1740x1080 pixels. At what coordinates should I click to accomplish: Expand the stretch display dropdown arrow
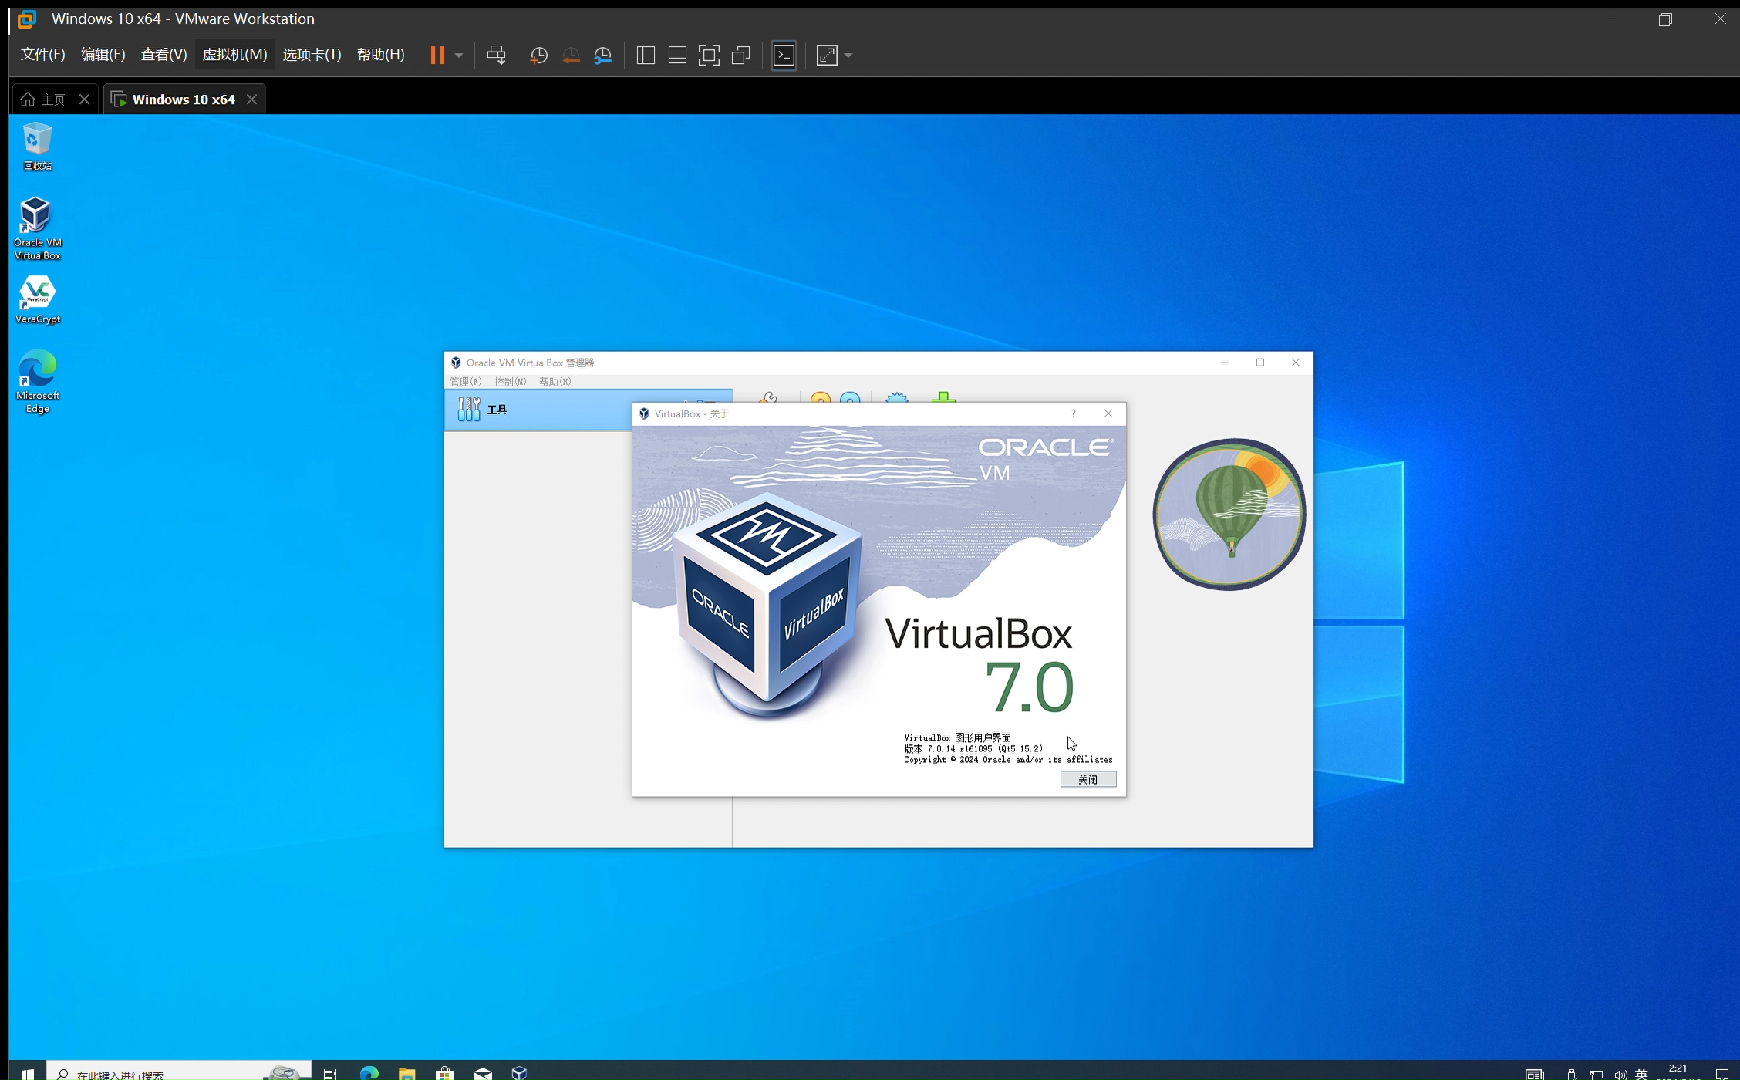click(849, 55)
